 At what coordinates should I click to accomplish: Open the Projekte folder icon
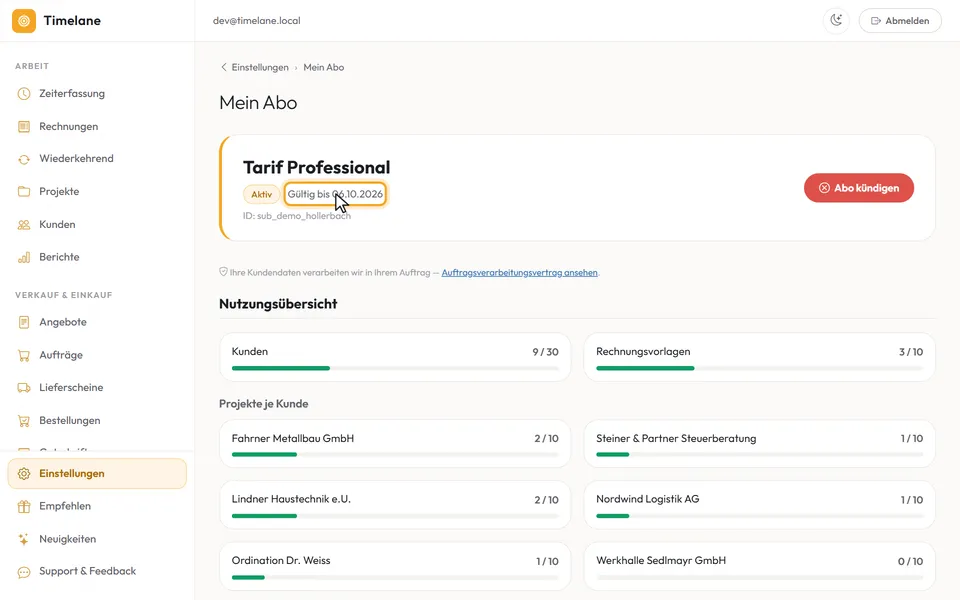(24, 192)
